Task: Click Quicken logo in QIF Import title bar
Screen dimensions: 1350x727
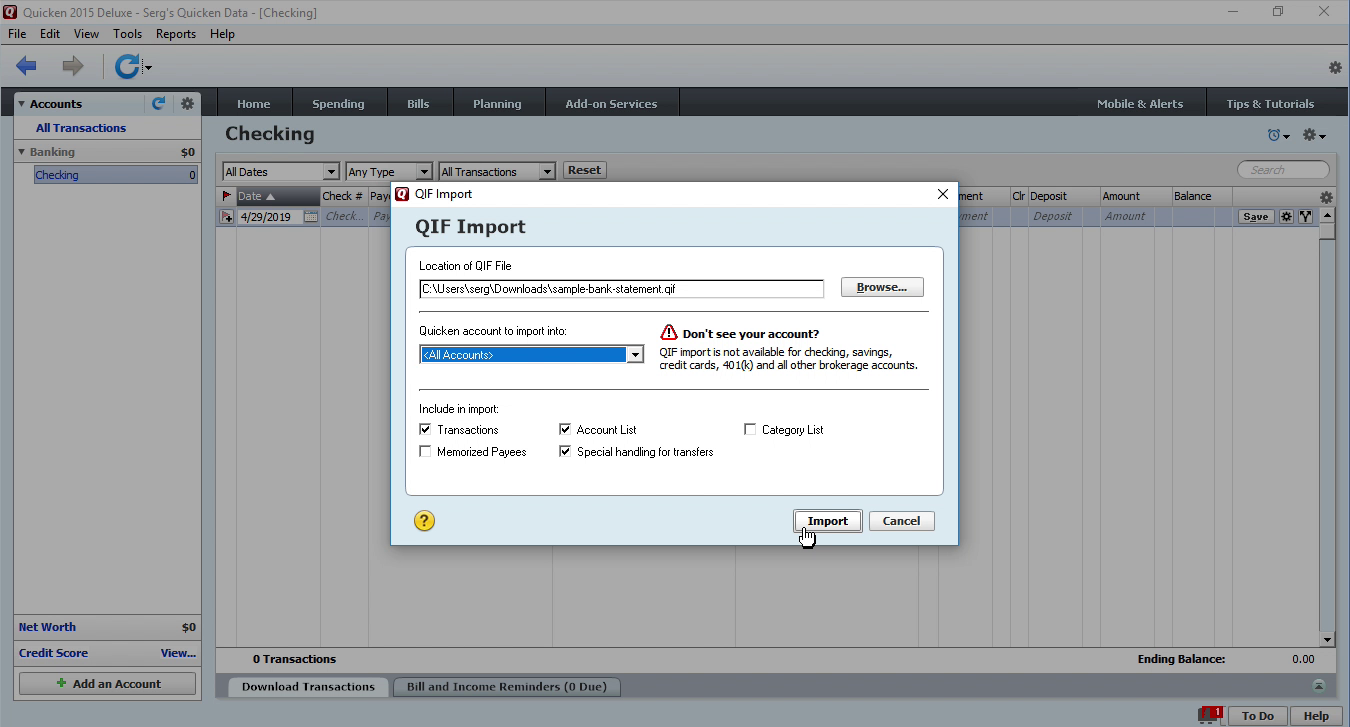Action: (402, 194)
